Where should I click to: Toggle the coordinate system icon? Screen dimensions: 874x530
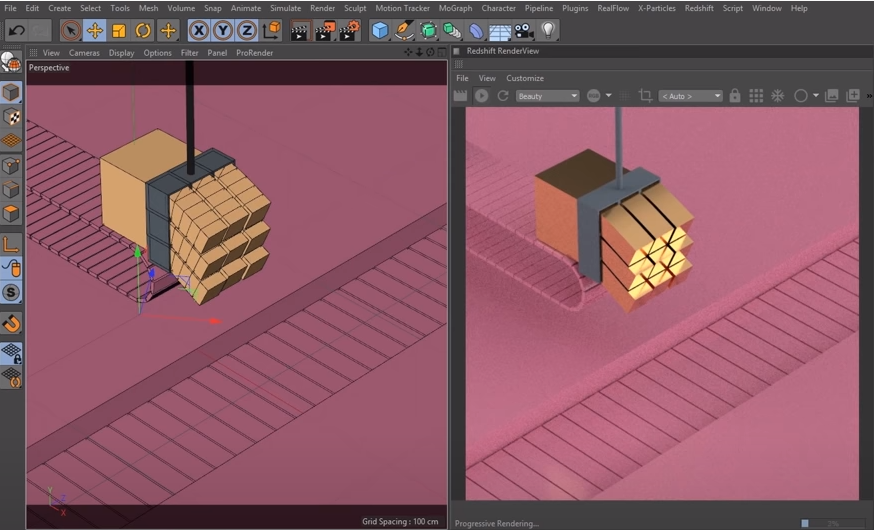click(271, 31)
